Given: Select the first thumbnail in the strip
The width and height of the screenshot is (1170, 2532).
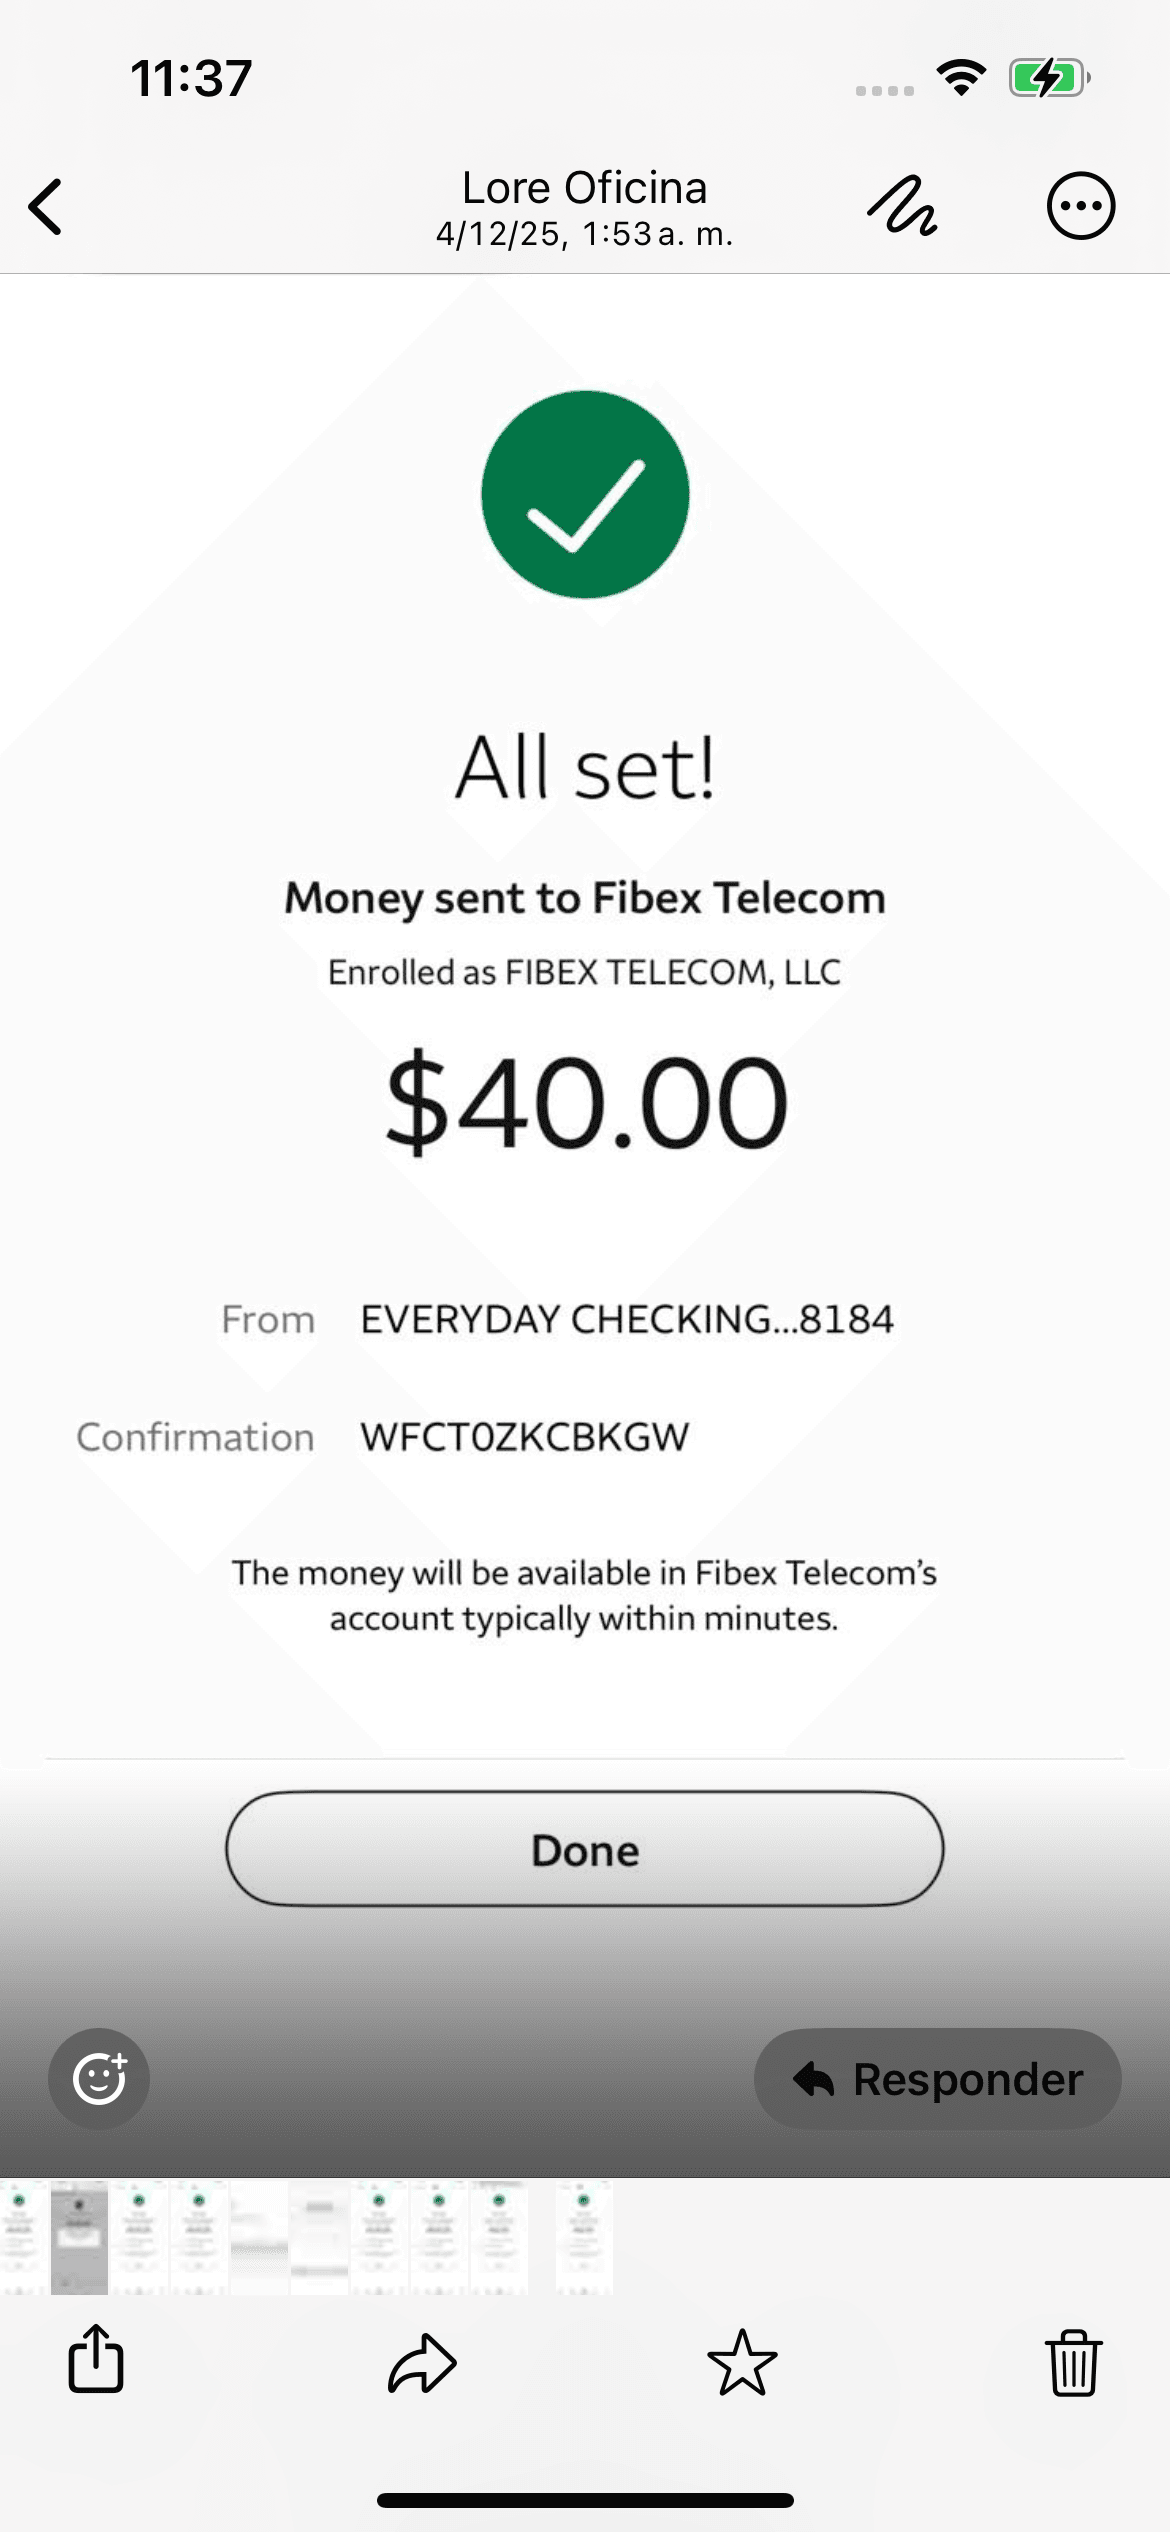Looking at the screenshot, I should 20,2237.
